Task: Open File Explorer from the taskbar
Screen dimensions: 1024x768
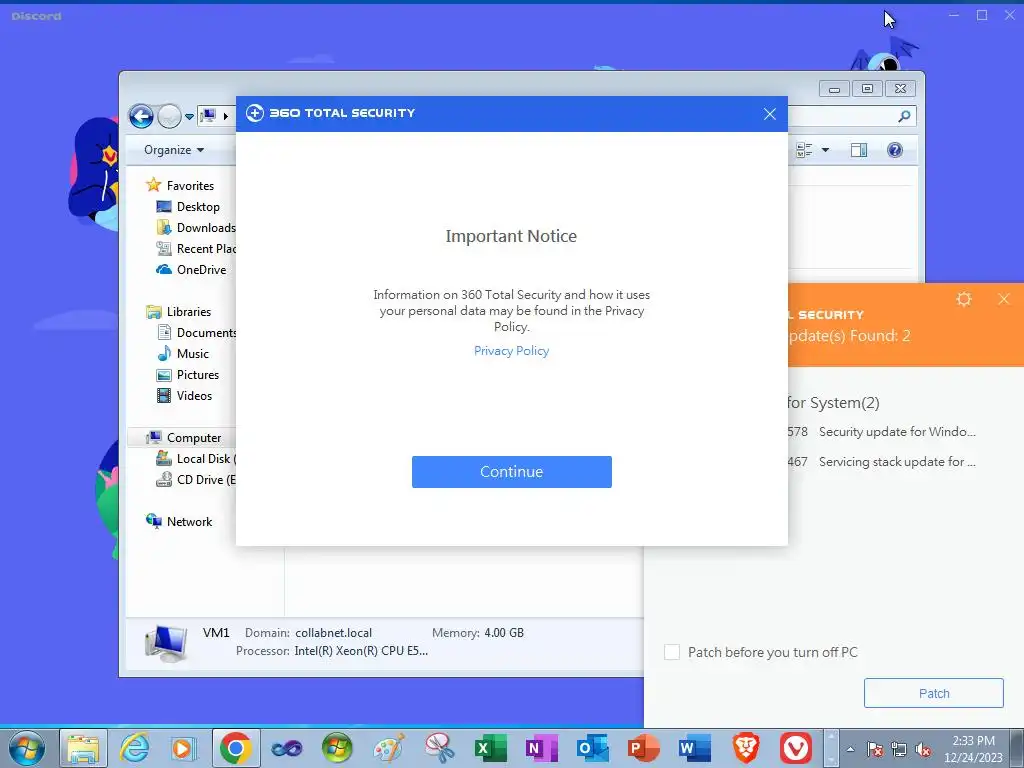Action: coord(84,748)
